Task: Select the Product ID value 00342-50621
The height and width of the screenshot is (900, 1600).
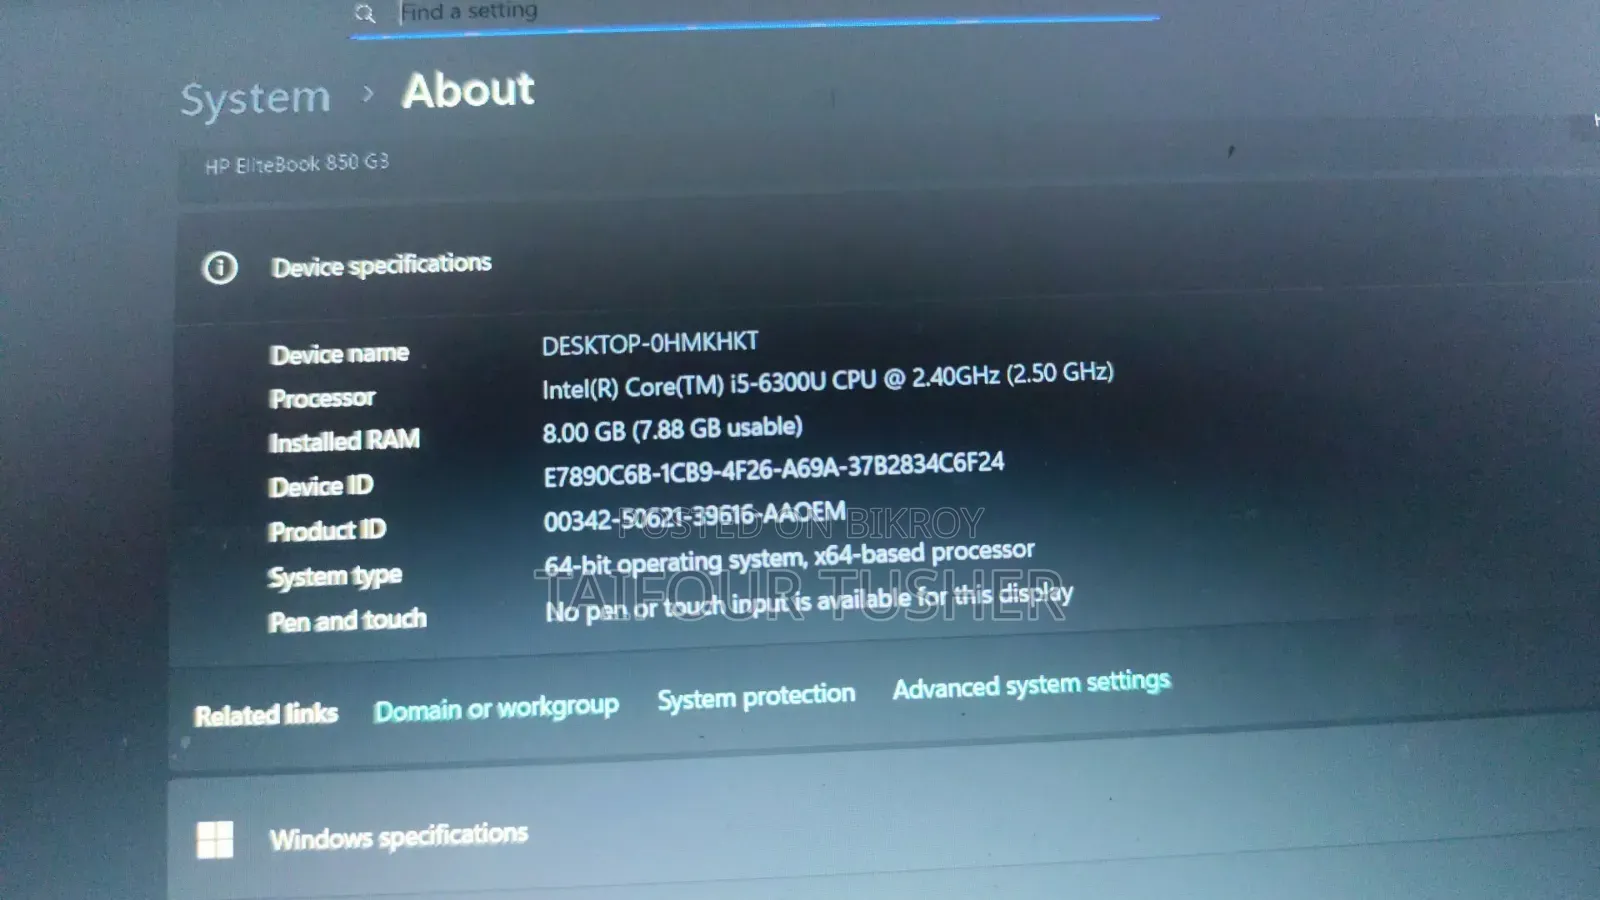Action: [695, 517]
